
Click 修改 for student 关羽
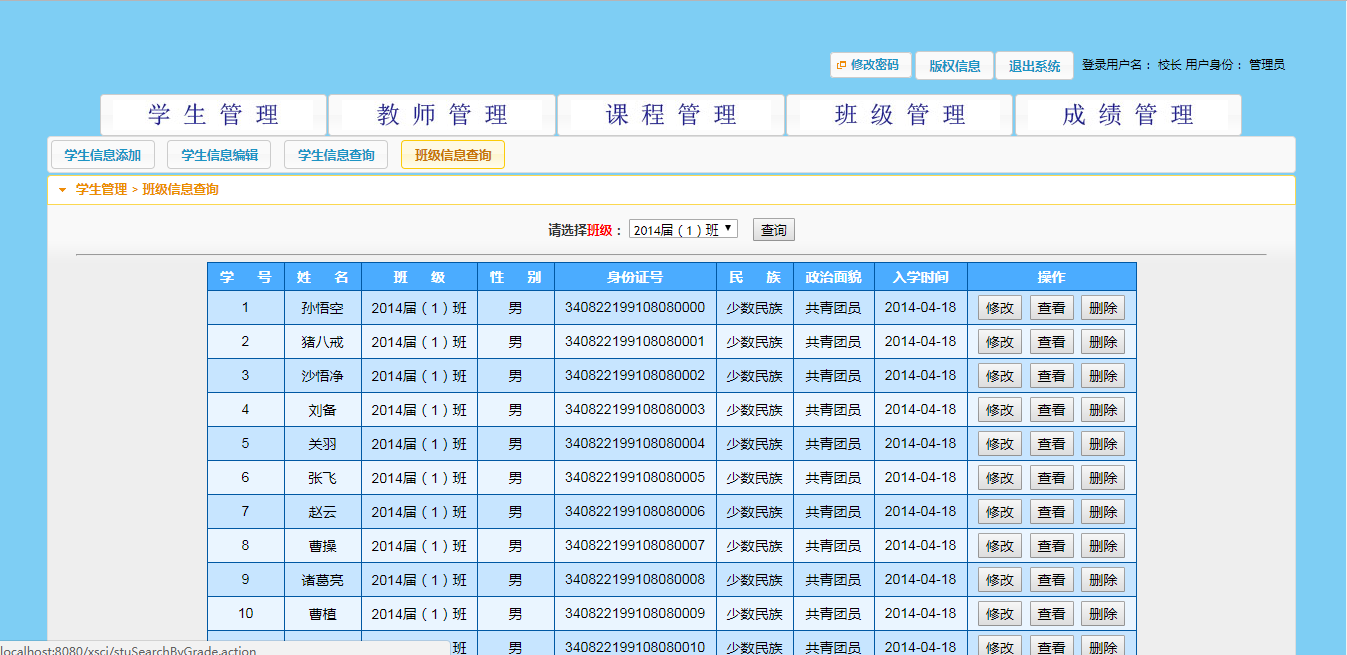pyautogui.click(x=1000, y=444)
